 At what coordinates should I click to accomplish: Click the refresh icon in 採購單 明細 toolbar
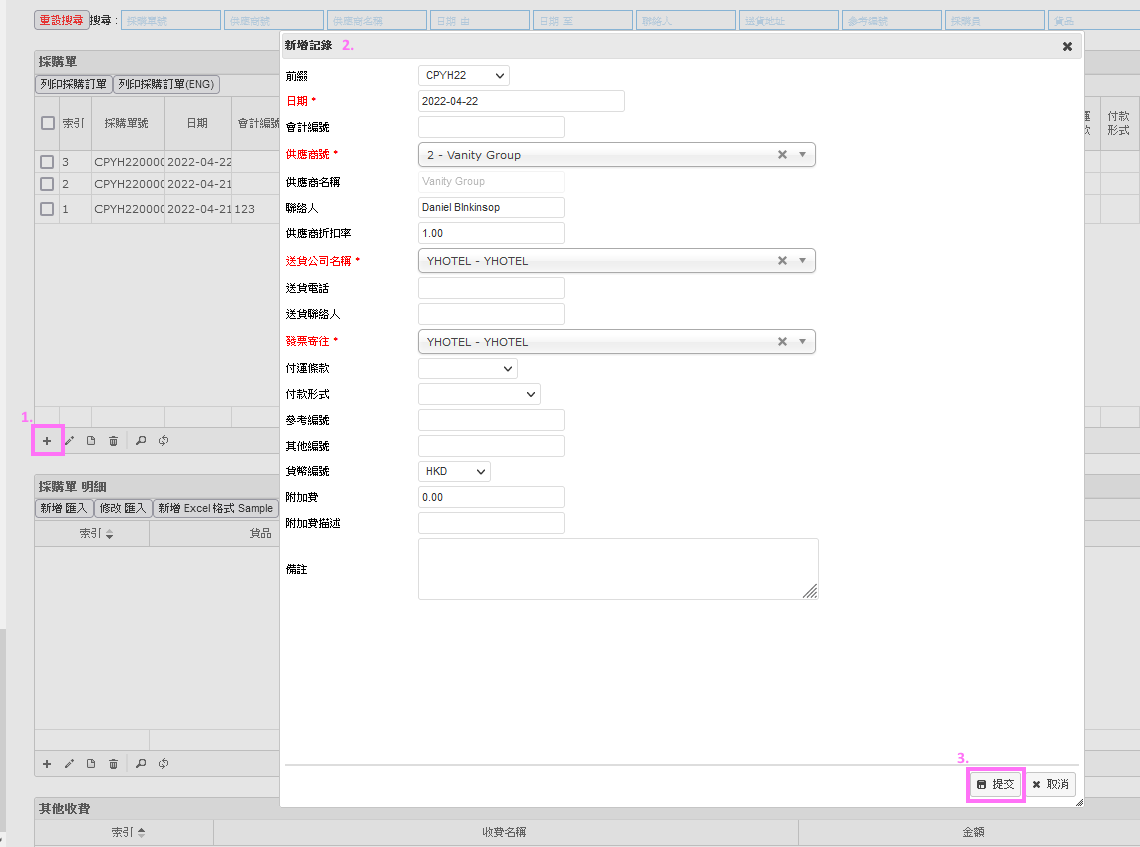pyautogui.click(x=163, y=764)
